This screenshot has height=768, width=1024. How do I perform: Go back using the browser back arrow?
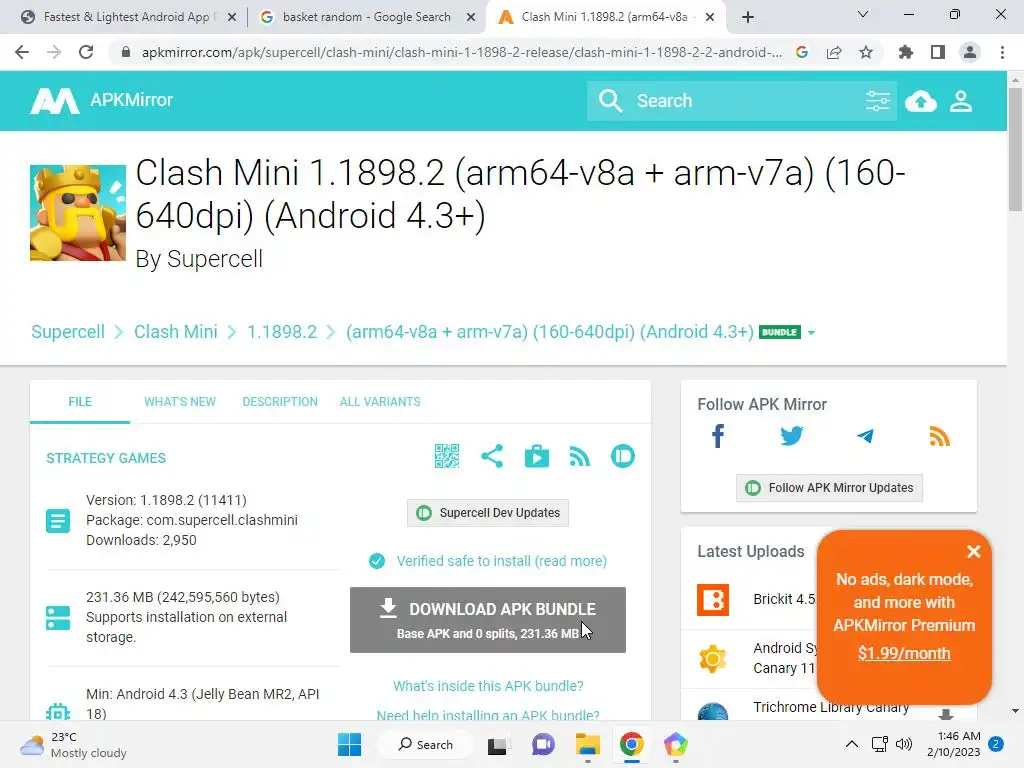tap(22, 52)
